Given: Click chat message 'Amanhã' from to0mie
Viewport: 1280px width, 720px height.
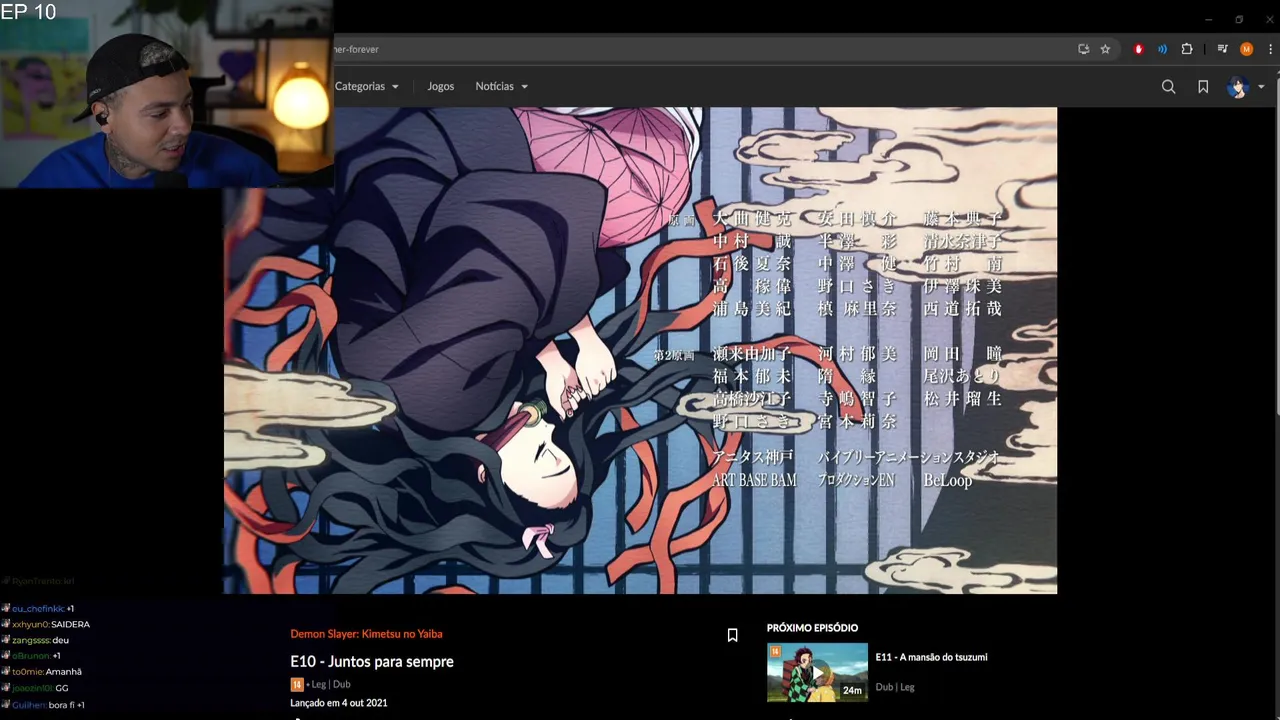Looking at the screenshot, I should point(42,672).
